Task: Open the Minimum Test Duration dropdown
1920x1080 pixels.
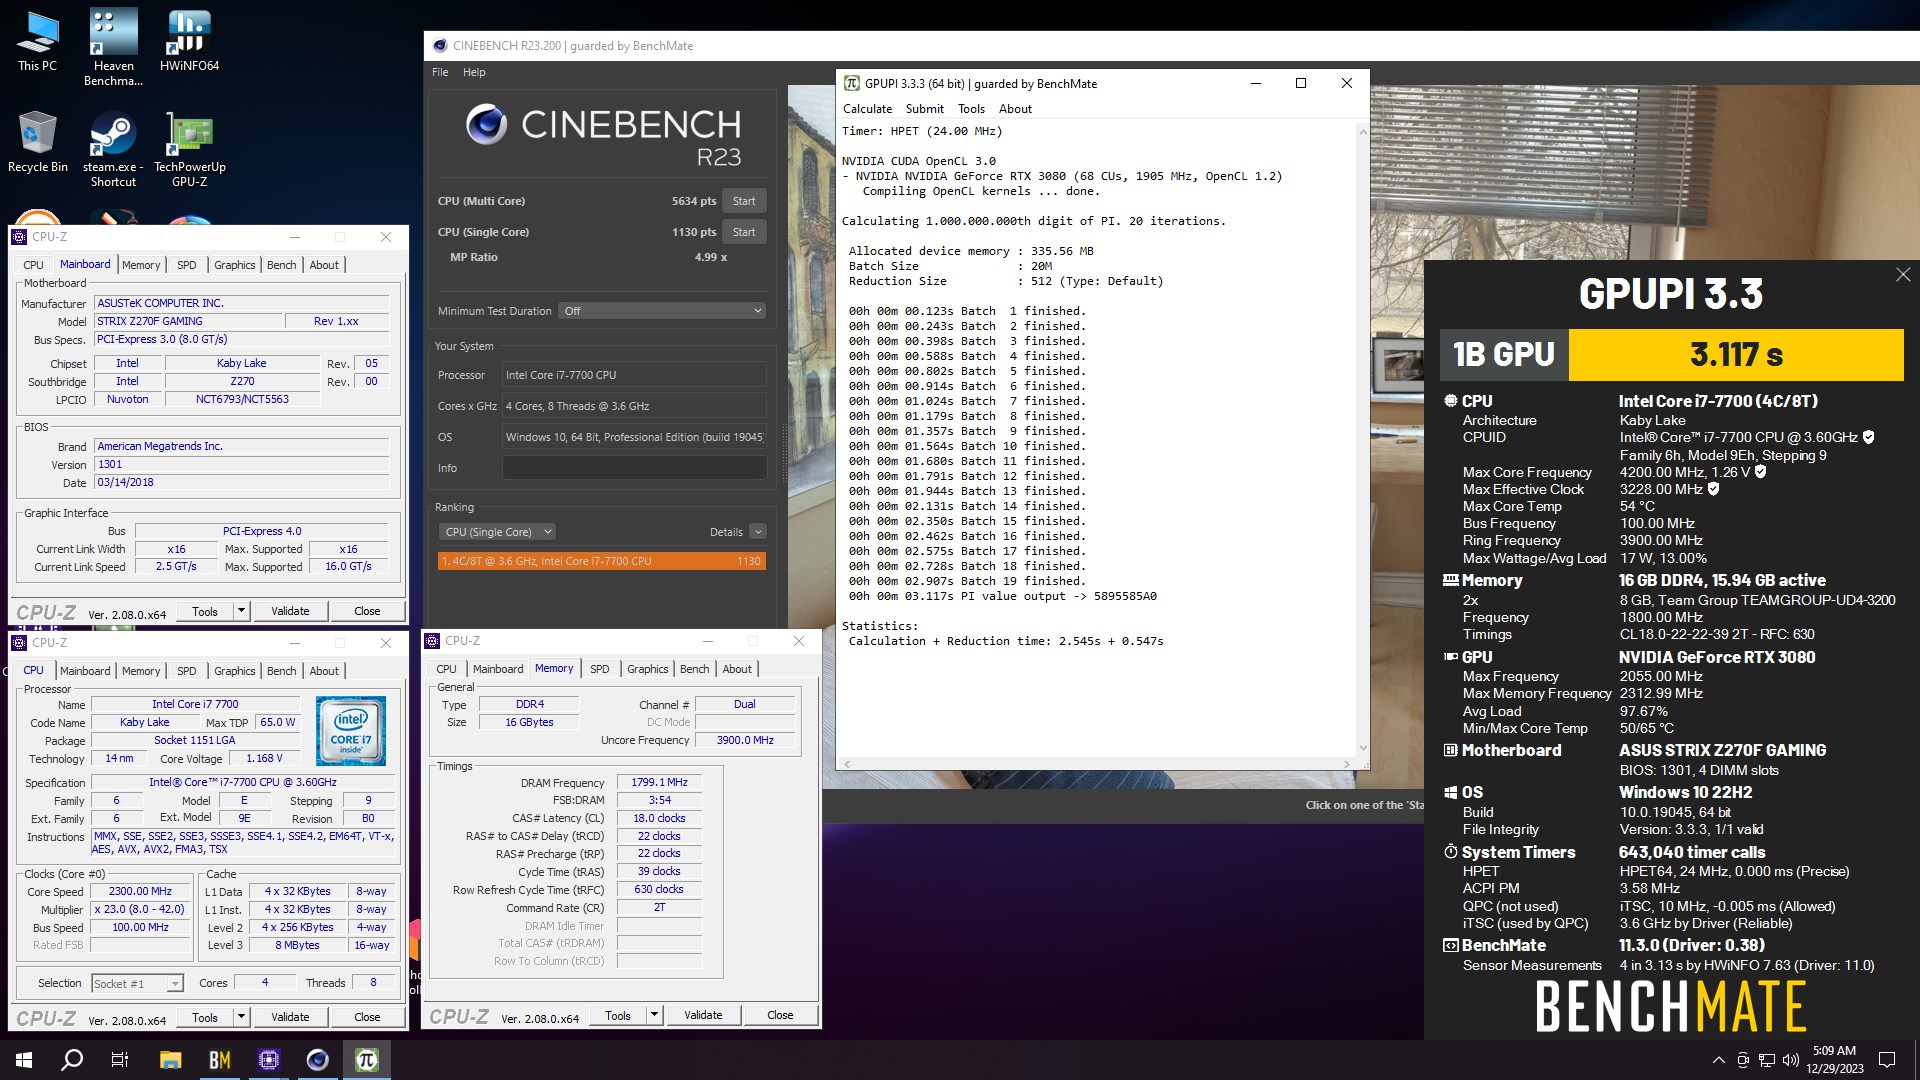Action: coord(662,311)
